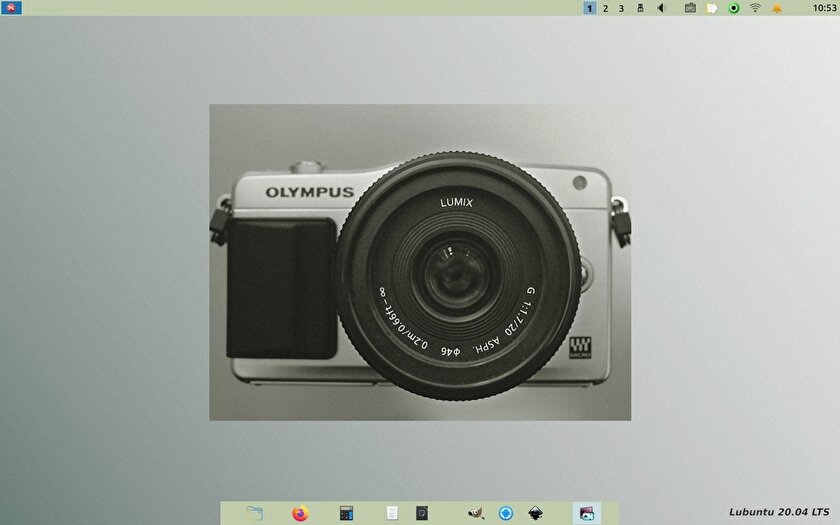Select the active image viewer dock icon
The height and width of the screenshot is (525, 840).
[587, 513]
